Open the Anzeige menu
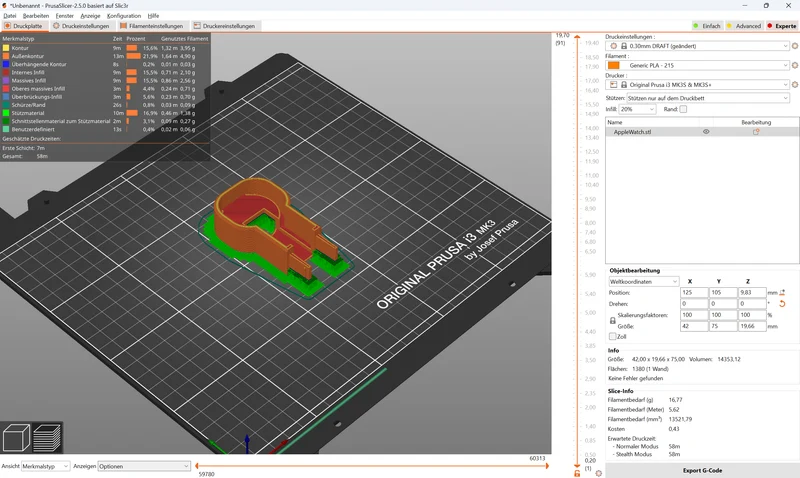Viewport: 800px width, 478px height. [x=90, y=16]
